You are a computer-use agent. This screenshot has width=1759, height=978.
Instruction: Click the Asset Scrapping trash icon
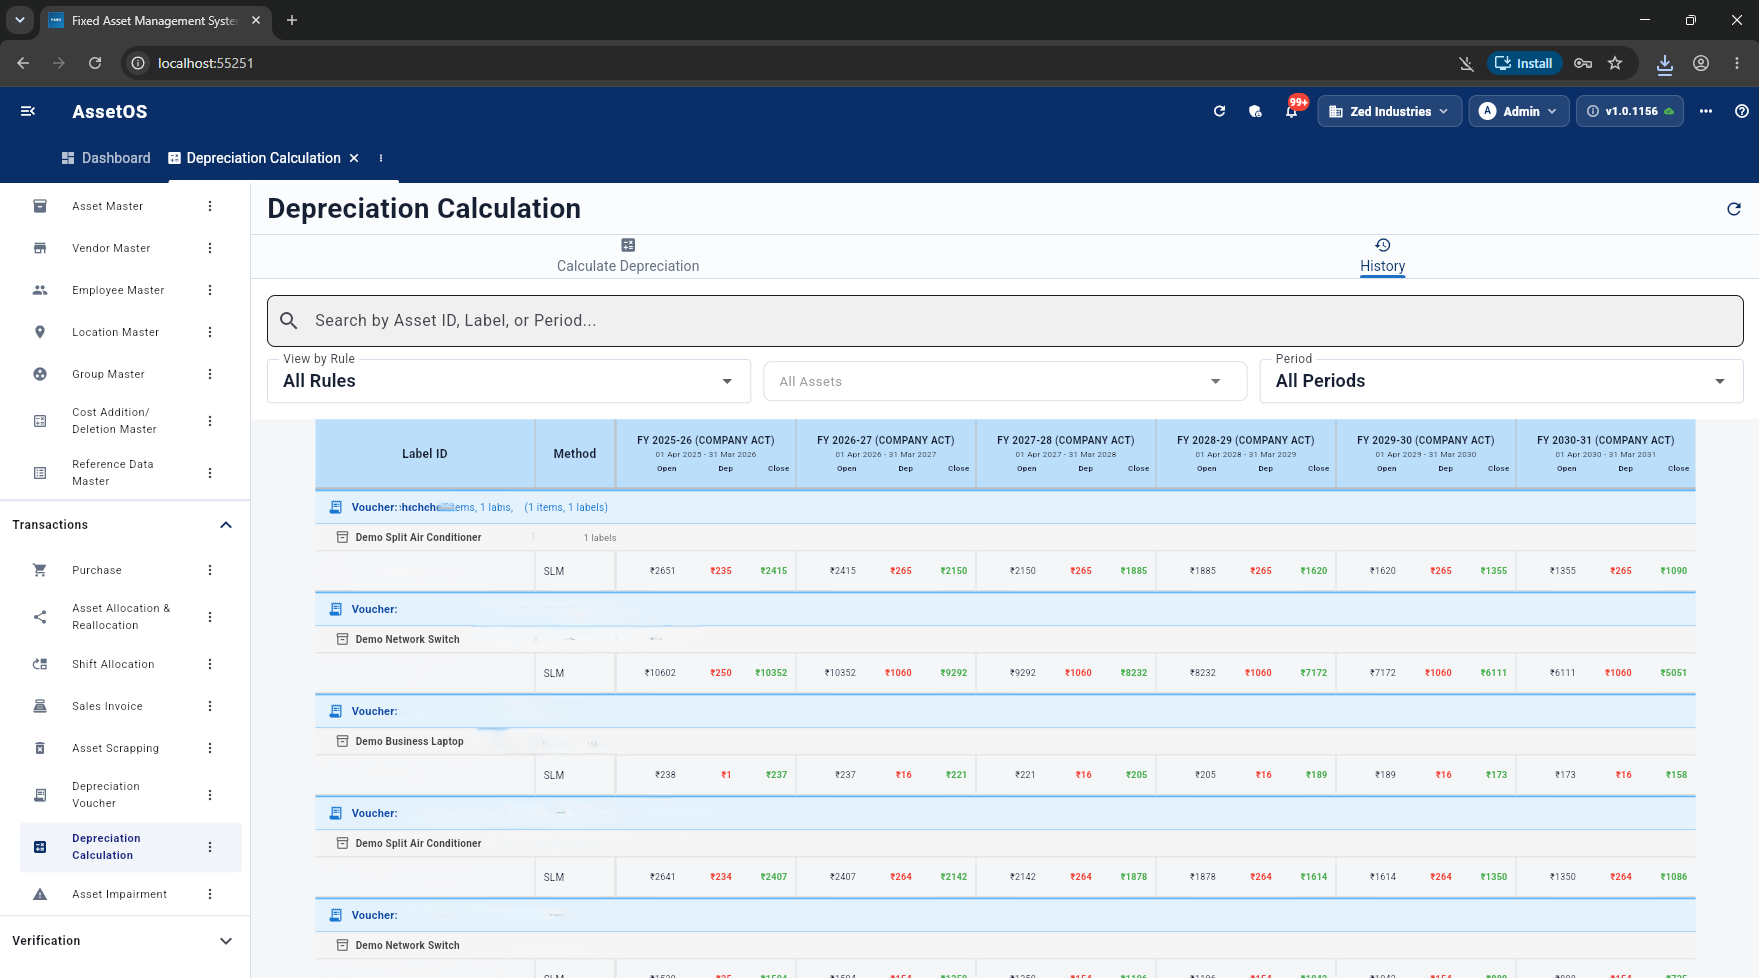pos(40,748)
